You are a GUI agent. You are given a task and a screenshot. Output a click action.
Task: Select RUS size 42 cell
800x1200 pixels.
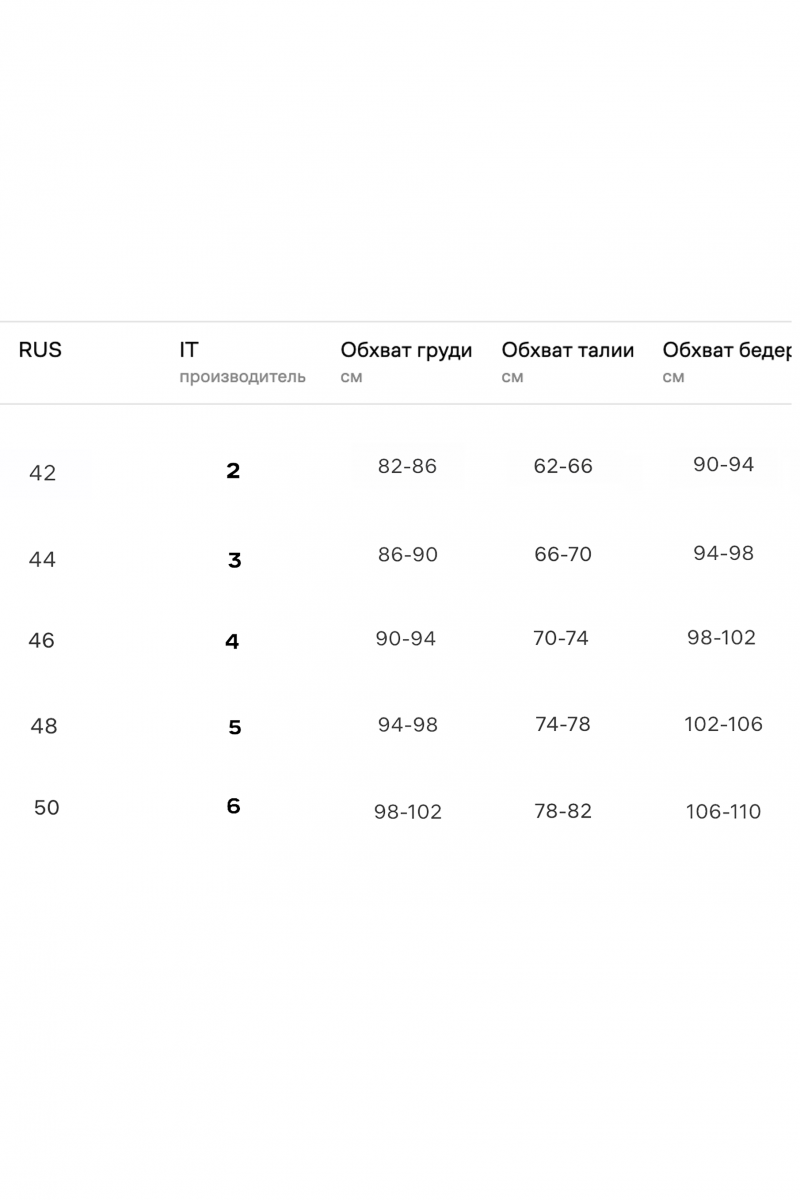click(43, 473)
